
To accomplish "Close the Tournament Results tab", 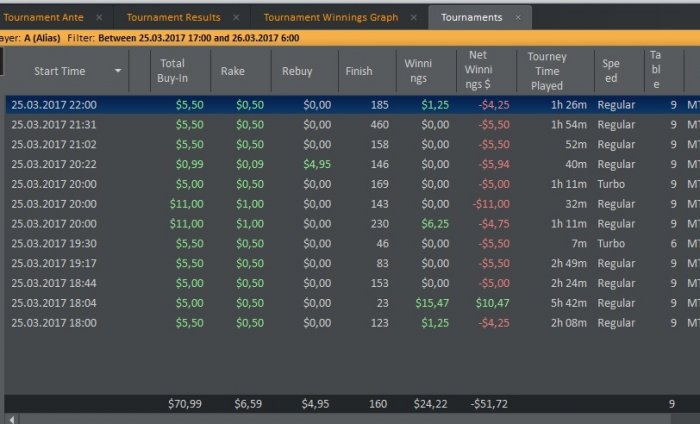I will [236, 17].
